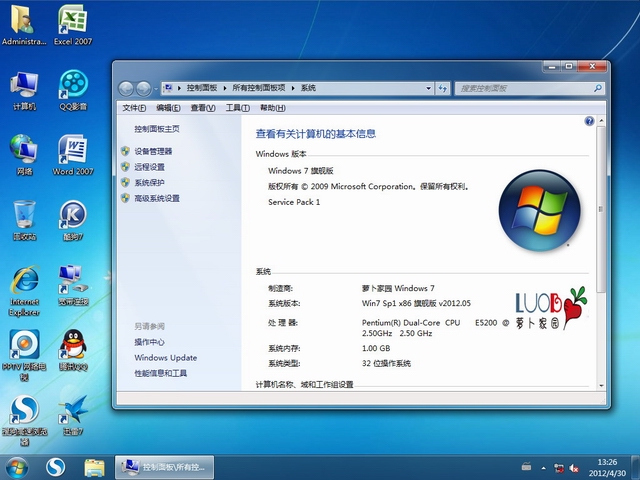Open 远程设置 link
640x480 pixels.
pyautogui.click(x=149, y=167)
